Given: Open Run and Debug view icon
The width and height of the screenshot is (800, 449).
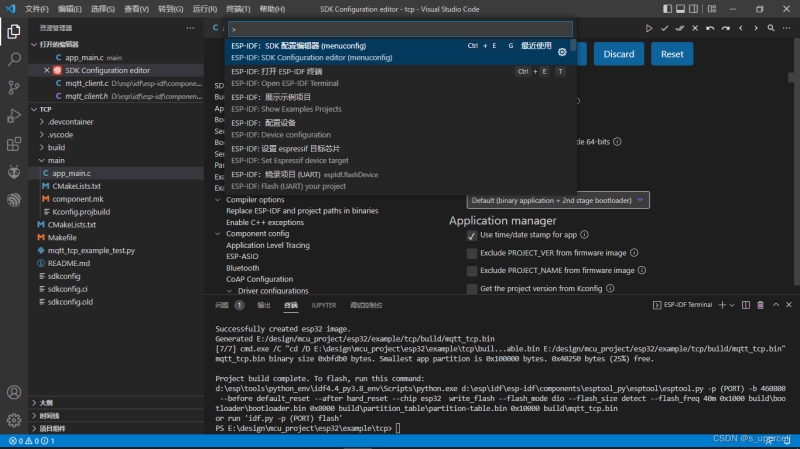Looking at the screenshot, I should tap(14, 116).
